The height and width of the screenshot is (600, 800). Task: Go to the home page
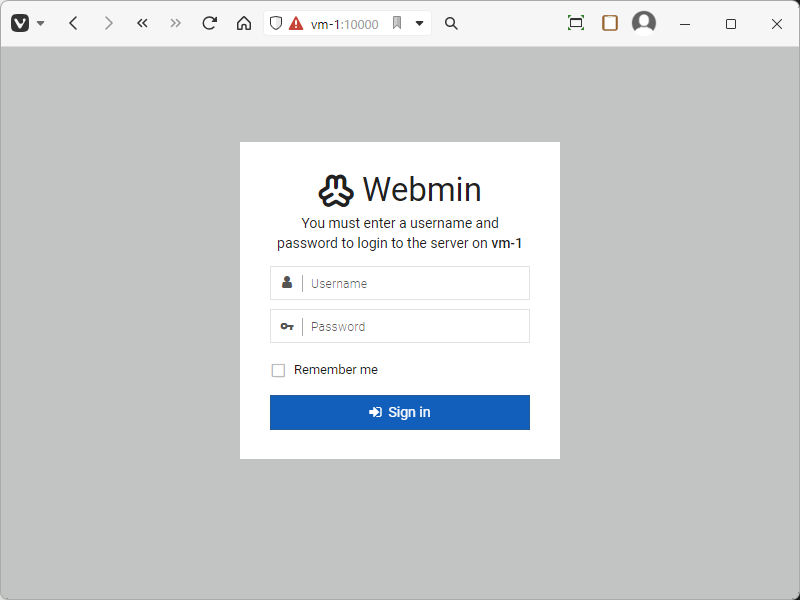click(244, 23)
